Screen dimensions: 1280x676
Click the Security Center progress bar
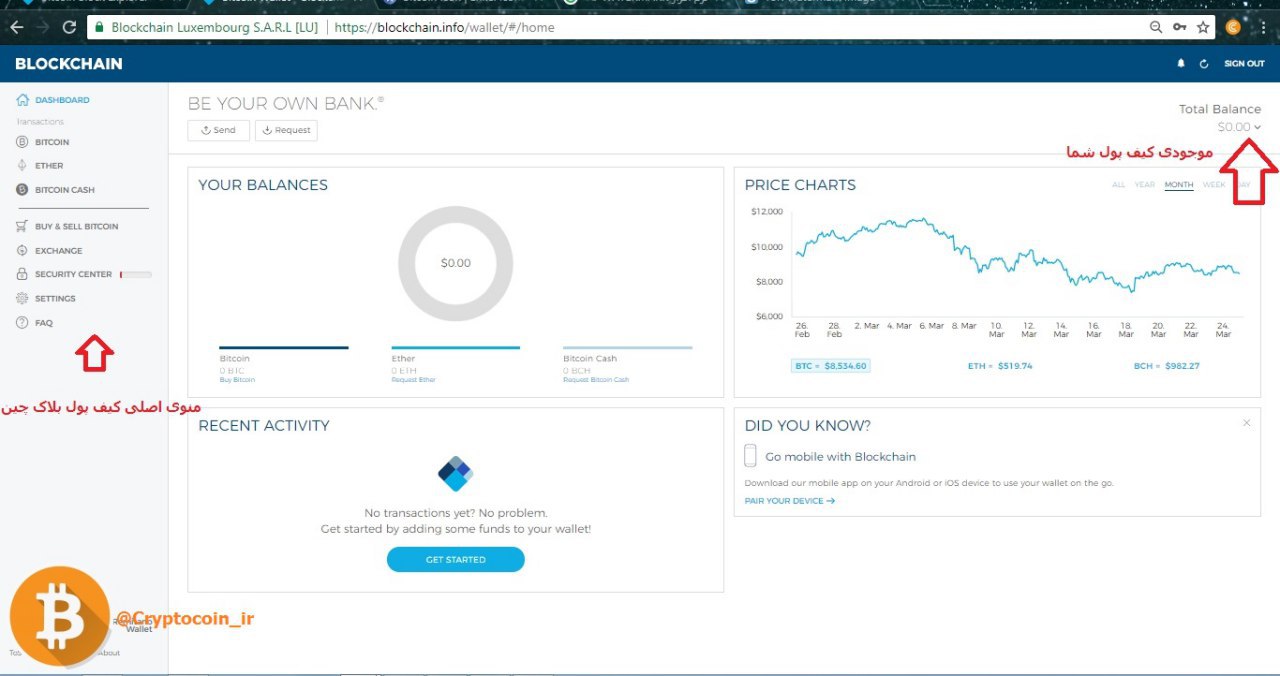136,274
